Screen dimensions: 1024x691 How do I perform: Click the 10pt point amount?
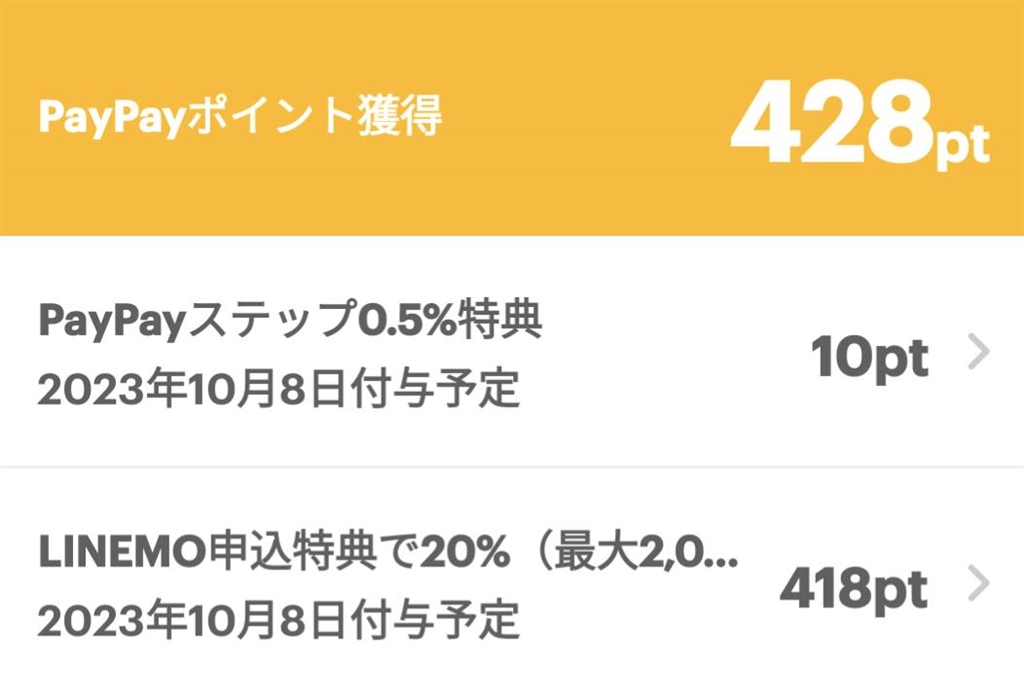click(869, 357)
